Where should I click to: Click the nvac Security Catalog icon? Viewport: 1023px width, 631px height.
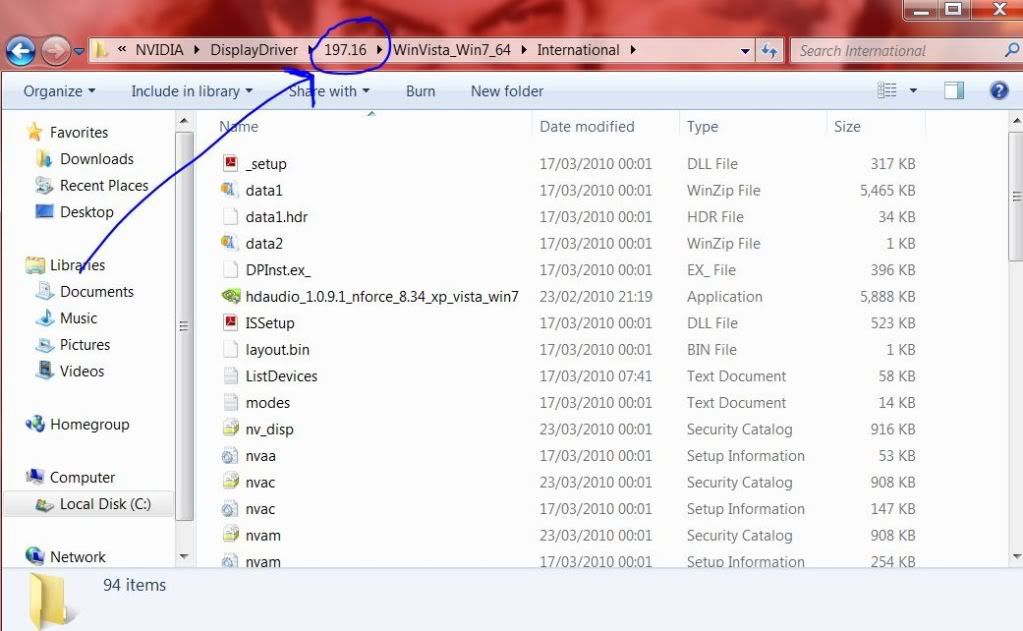click(x=230, y=482)
